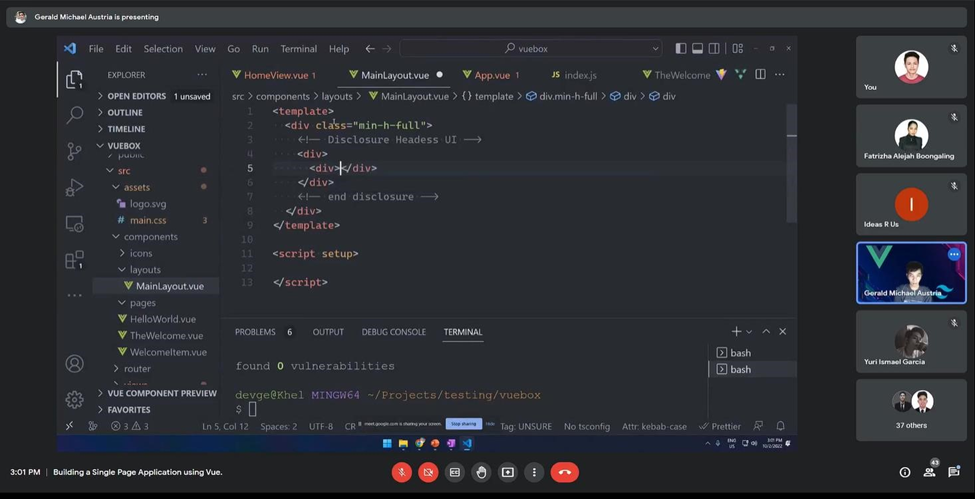This screenshot has width=975, height=499.
Task: Show errors and warnings count in status bar
Action: click(x=130, y=426)
